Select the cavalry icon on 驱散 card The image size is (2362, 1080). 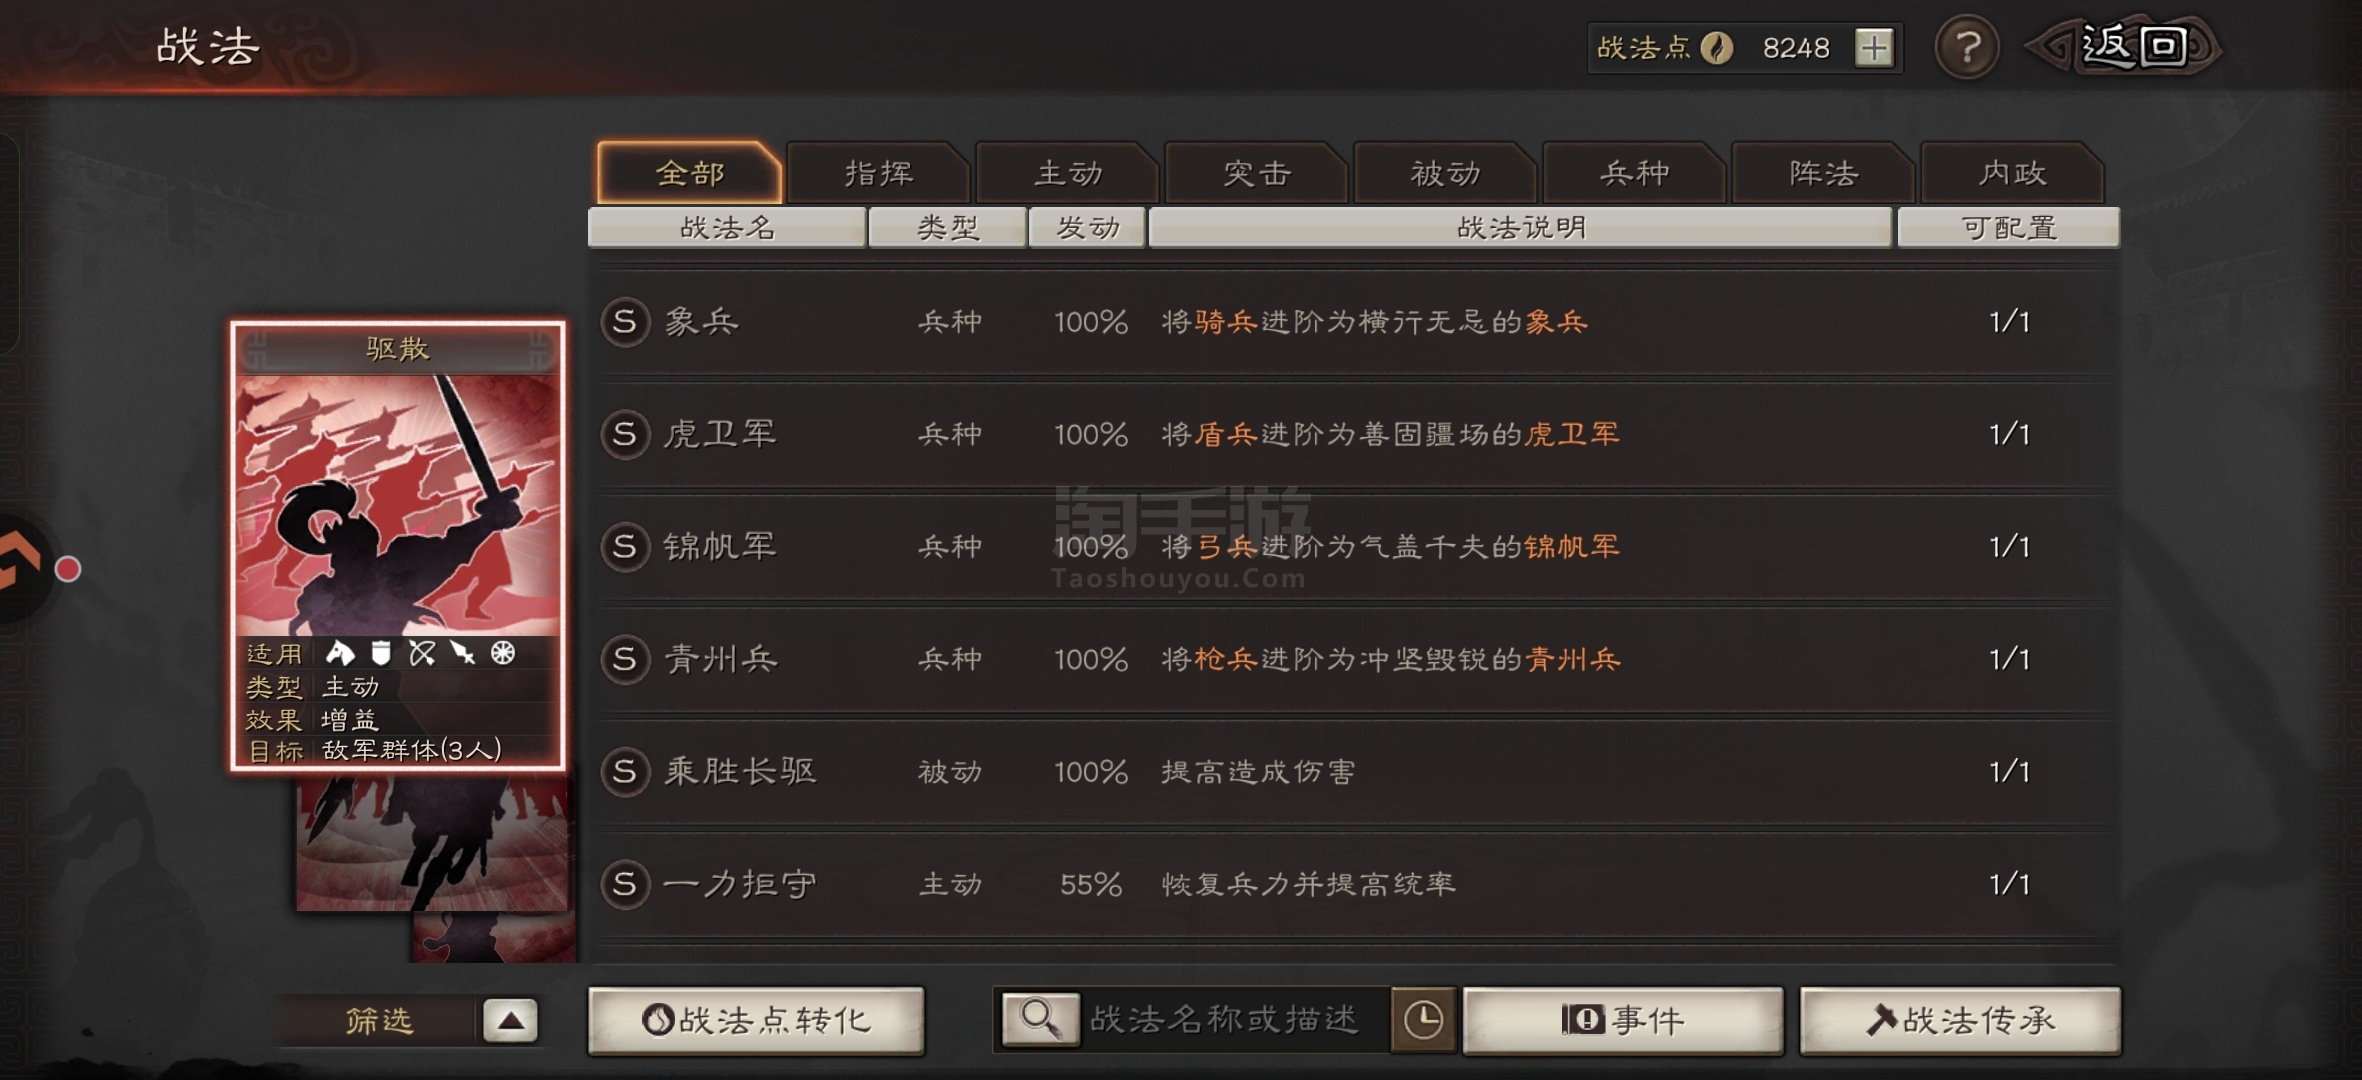point(340,653)
